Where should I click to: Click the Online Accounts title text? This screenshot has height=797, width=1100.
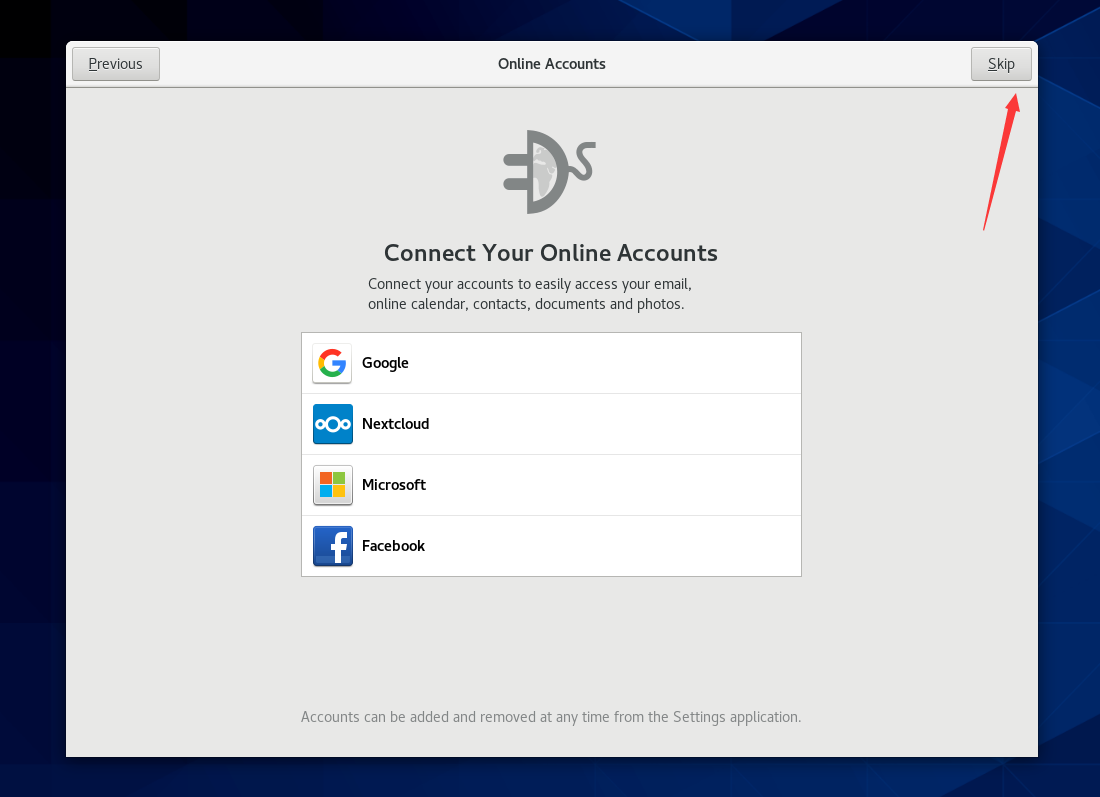551,64
